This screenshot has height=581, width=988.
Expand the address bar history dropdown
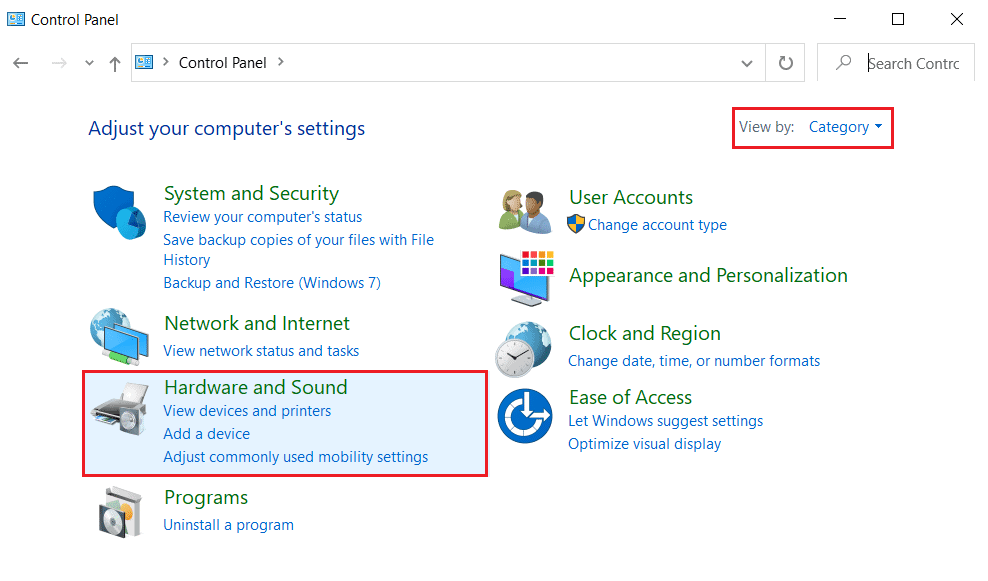746,62
